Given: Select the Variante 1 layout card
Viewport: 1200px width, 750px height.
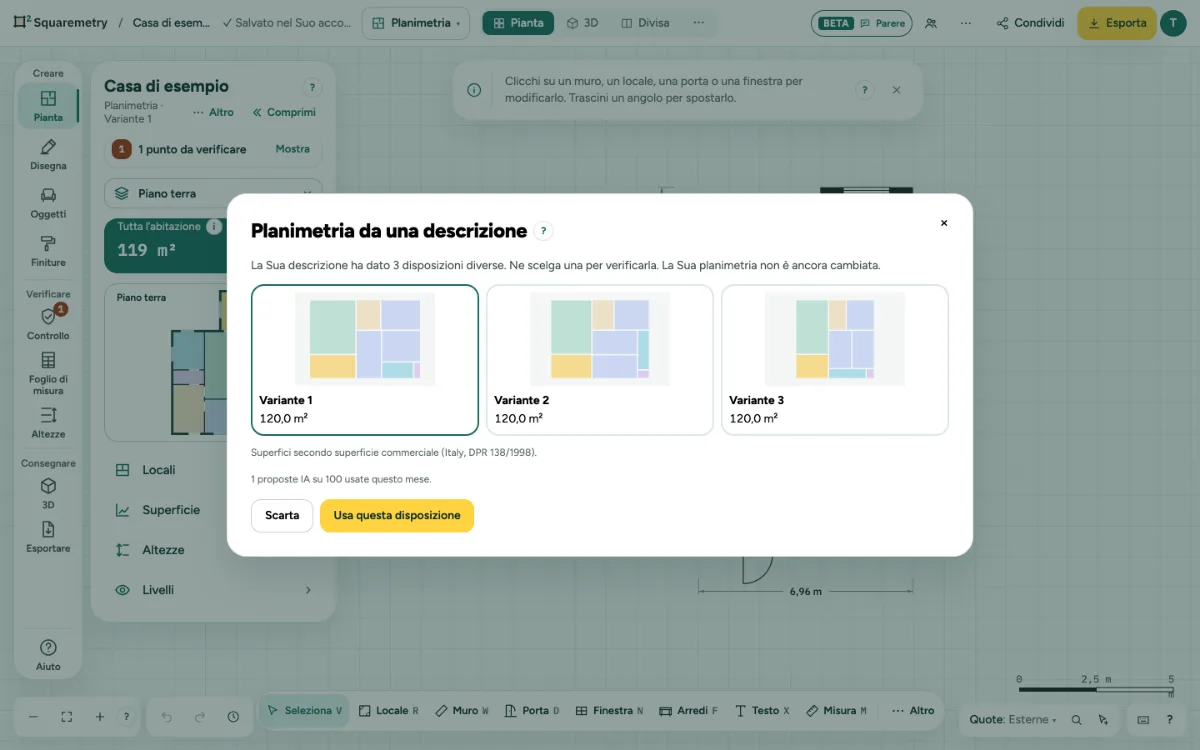Looking at the screenshot, I should pos(365,360).
